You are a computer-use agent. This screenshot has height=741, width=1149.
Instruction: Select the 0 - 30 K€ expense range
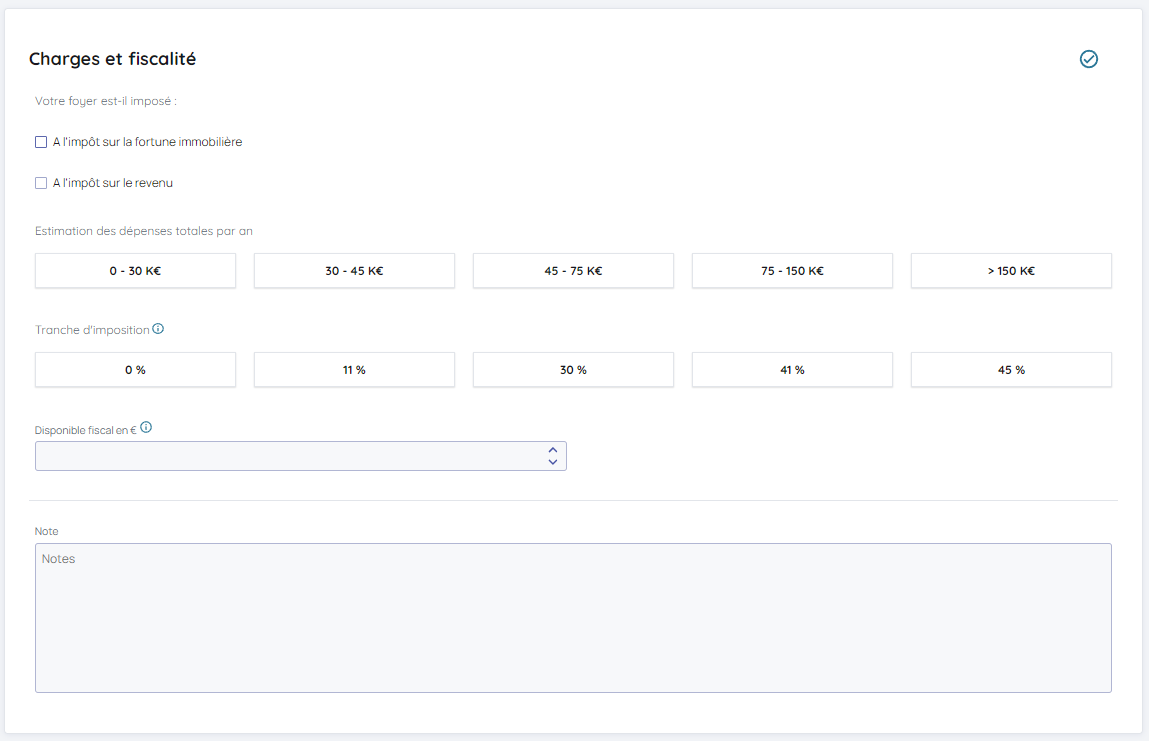[x=135, y=271]
